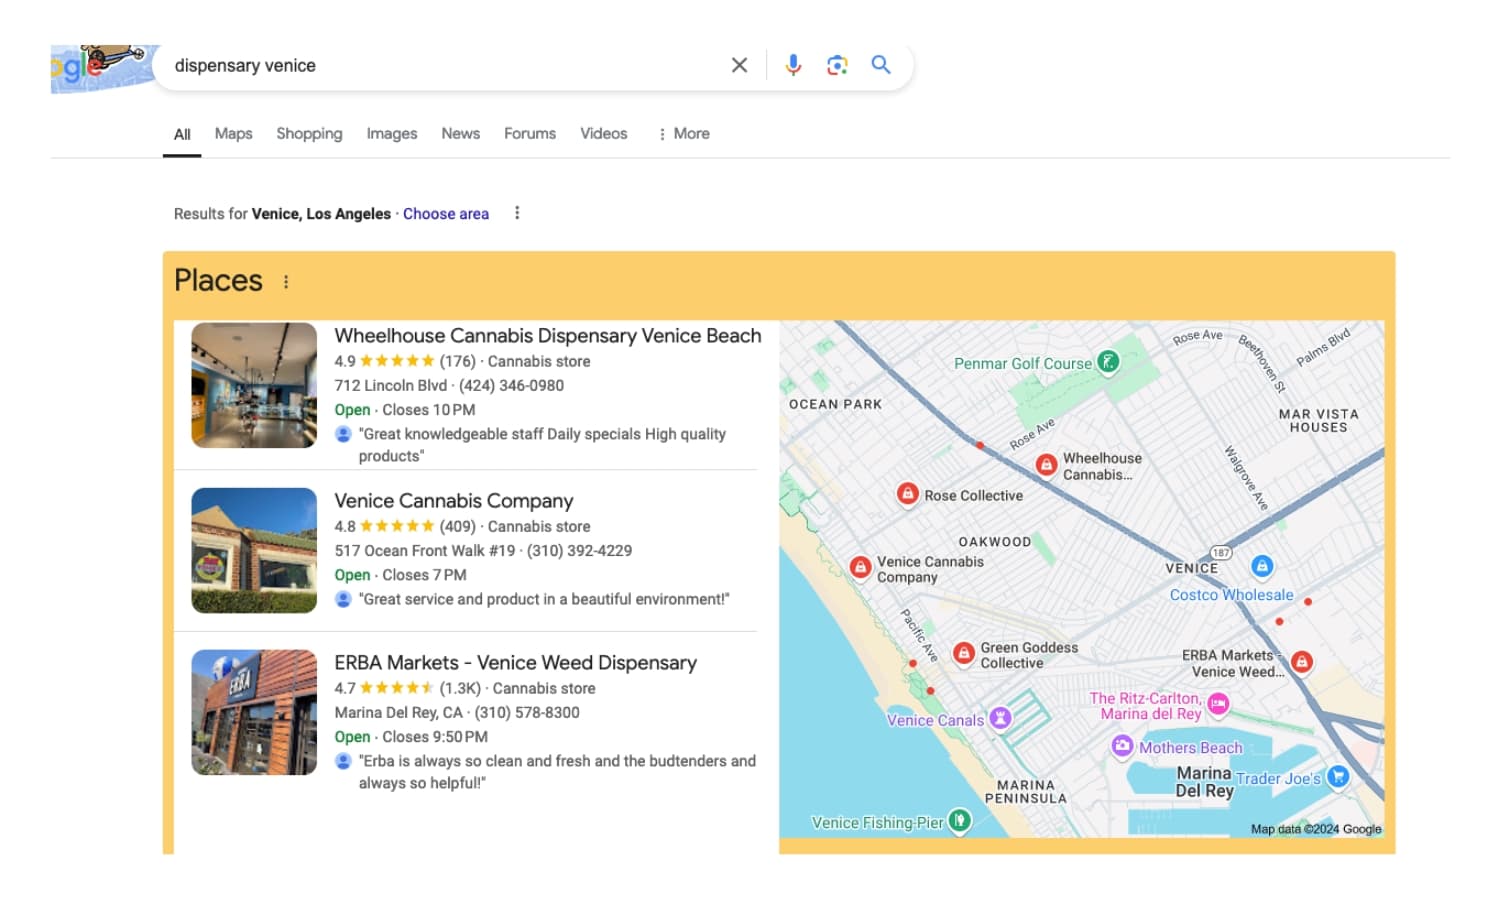Click the Choose area link
This screenshot has height=900, width=1500.
446,213
